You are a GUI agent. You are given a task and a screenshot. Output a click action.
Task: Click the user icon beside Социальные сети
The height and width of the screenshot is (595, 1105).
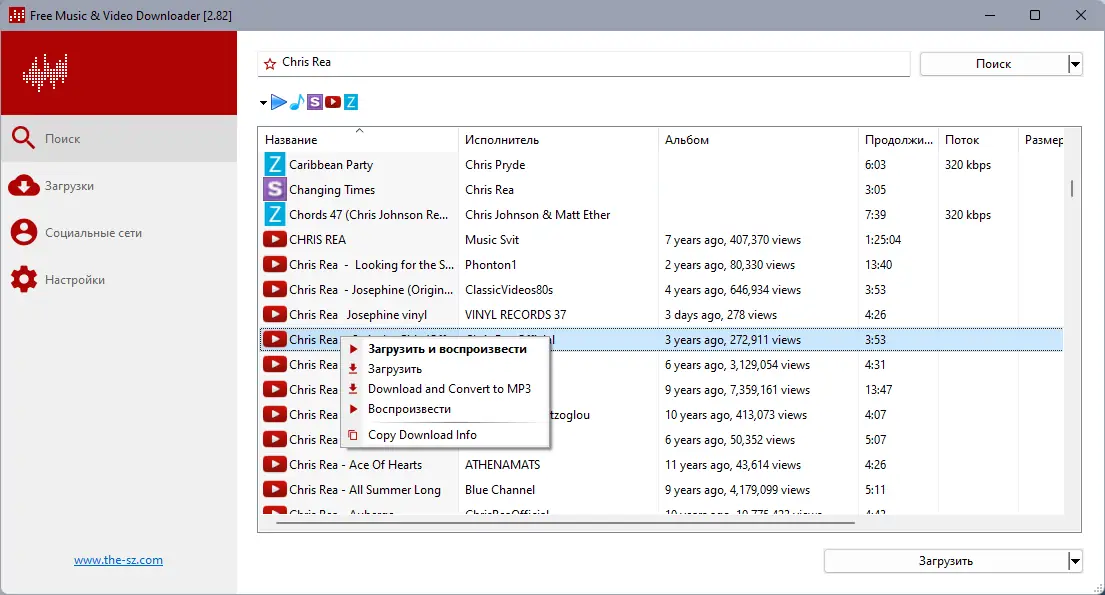pyautogui.click(x=23, y=232)
